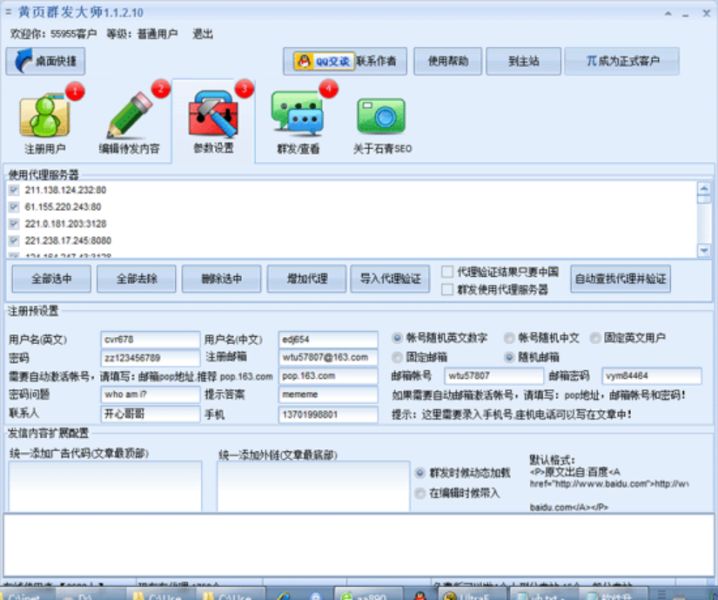Select 在编辑时候带入 radio option

coord(420,493)
